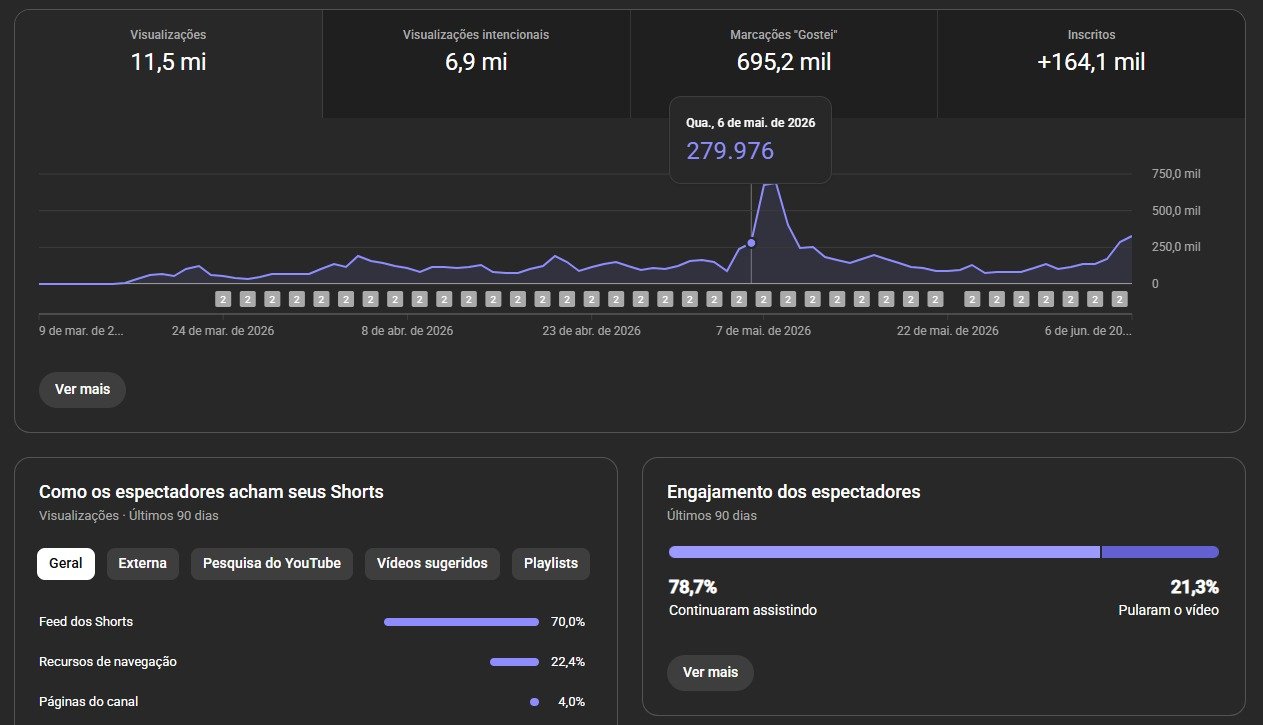Click the Pularam o vídeo label
Viewport: 1263px width, 725px height.
(x=1169, y=610)
